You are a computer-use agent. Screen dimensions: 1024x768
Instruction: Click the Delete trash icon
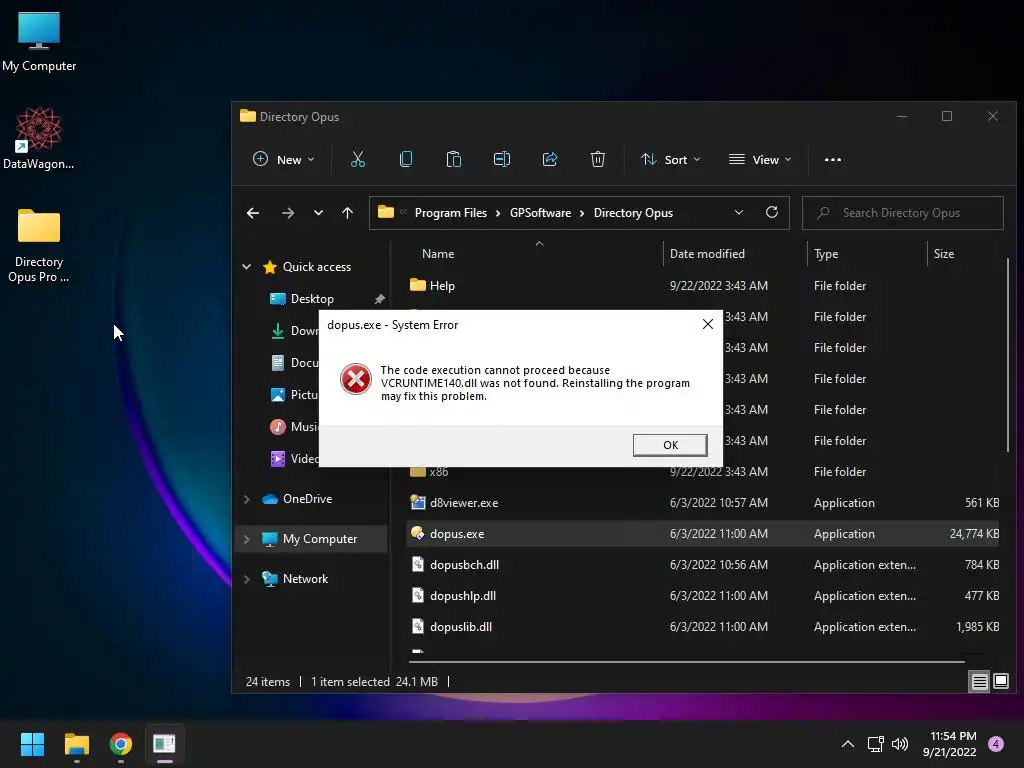tap(598, 159)
